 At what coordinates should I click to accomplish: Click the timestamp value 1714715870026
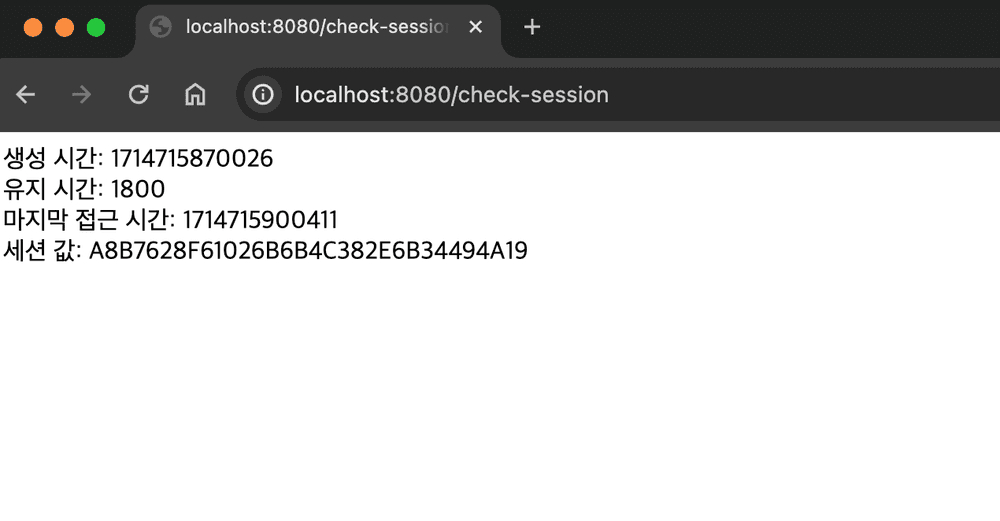[x=191, y=159]
